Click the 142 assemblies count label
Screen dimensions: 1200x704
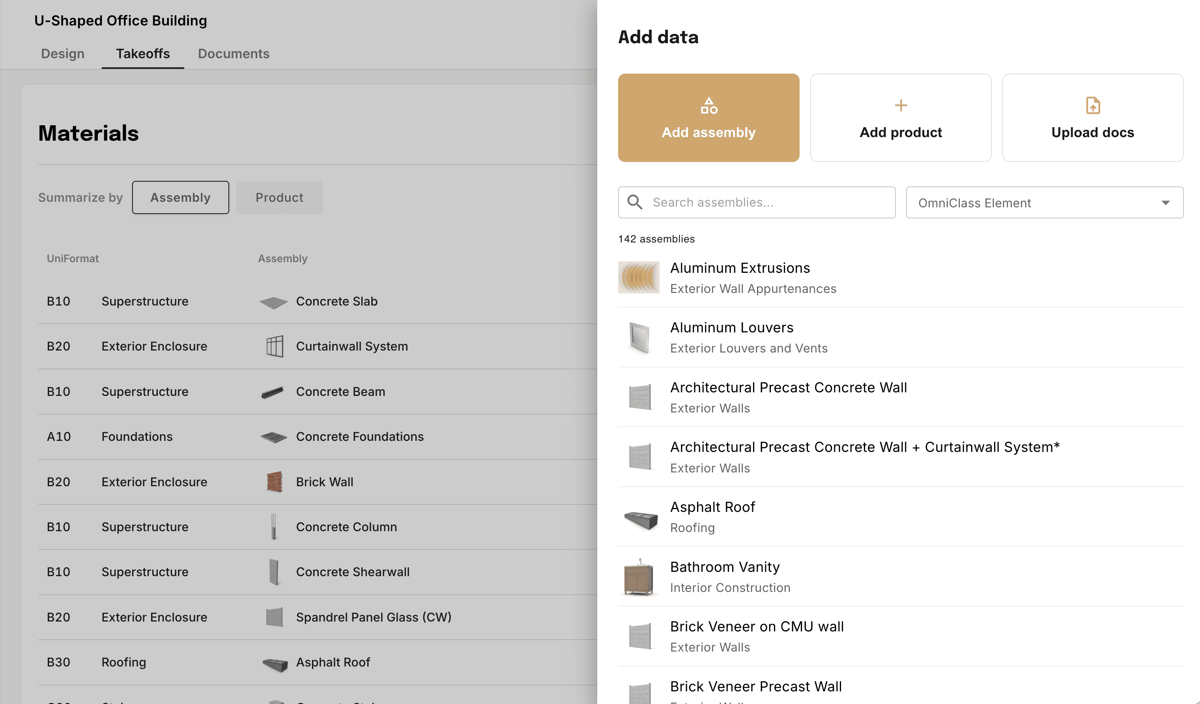coord(656,239)
